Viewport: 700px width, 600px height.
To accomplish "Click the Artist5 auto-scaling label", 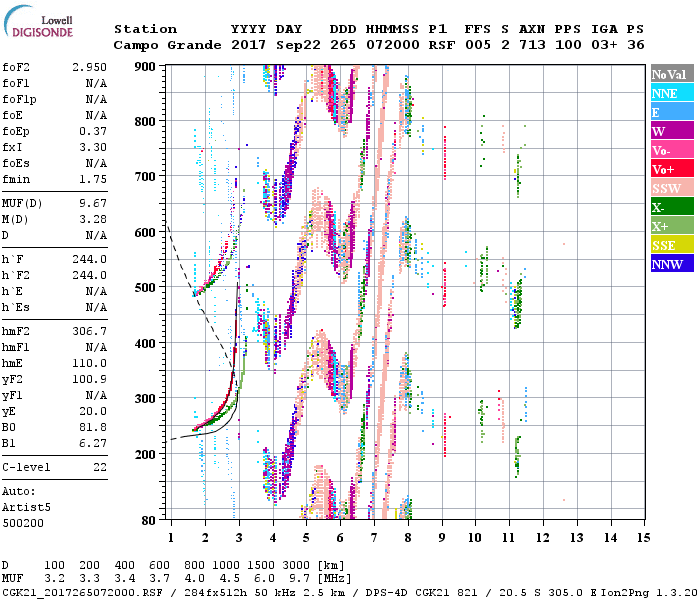I will pos(30,507).
